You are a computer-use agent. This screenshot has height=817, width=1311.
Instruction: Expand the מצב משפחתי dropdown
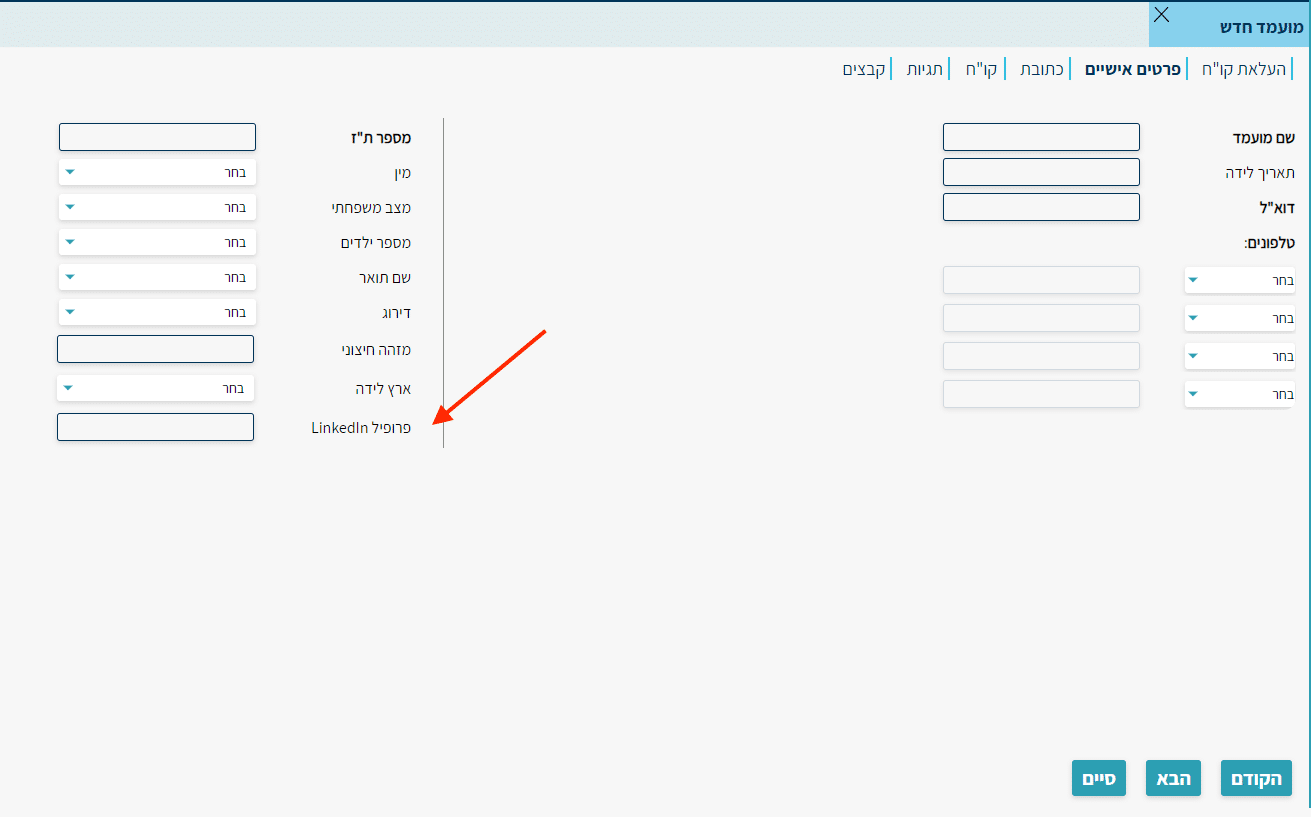(x=157, y=207)
